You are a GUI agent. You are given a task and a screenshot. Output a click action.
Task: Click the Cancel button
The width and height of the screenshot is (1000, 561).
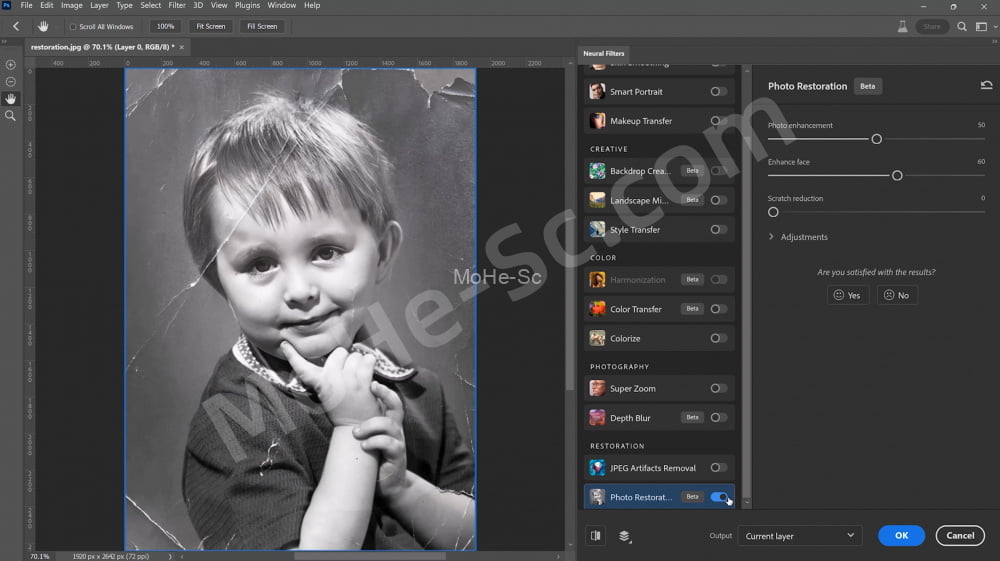pos(960,536)
